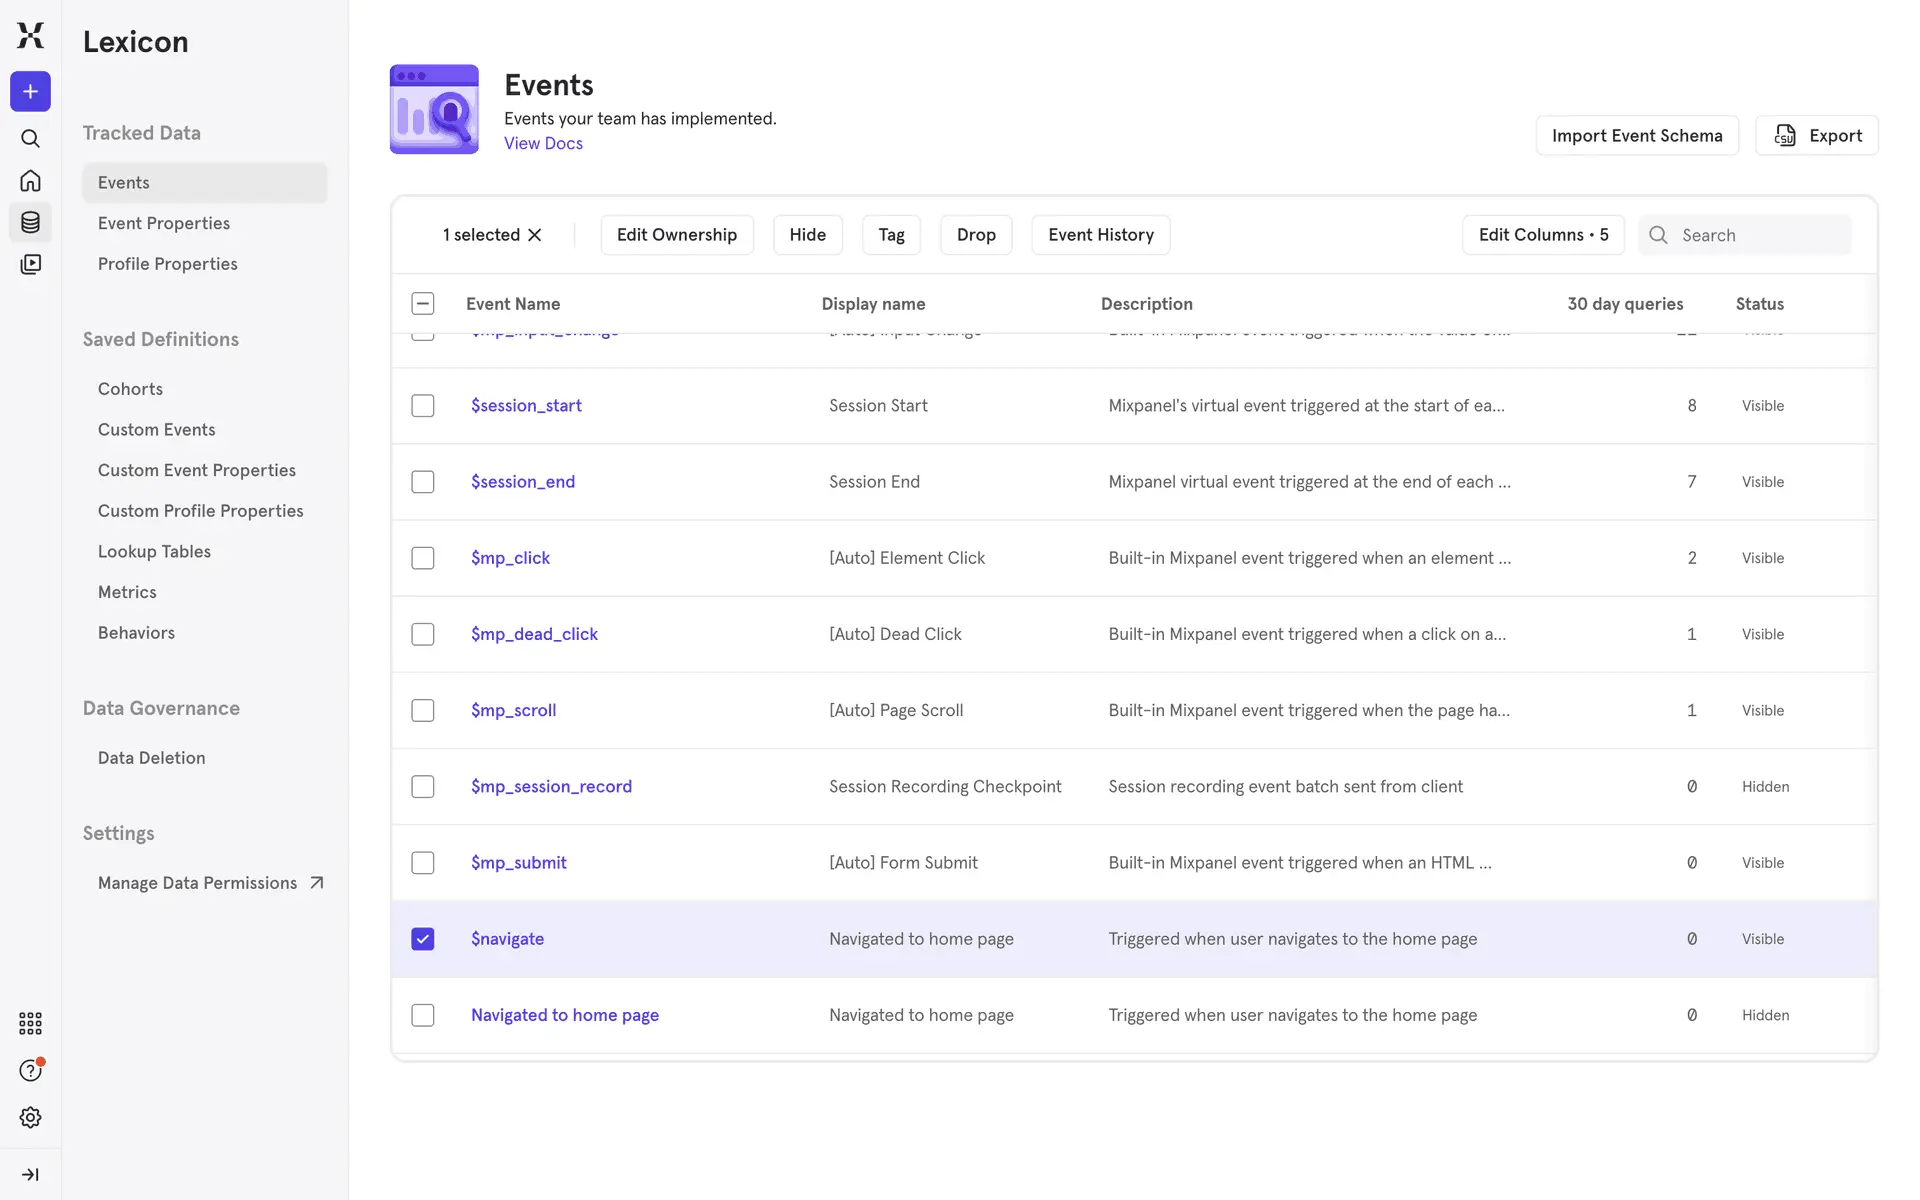Open the Tag dropdown button
This screenshot has width=1920, height=1200.
tap(891, 235)
